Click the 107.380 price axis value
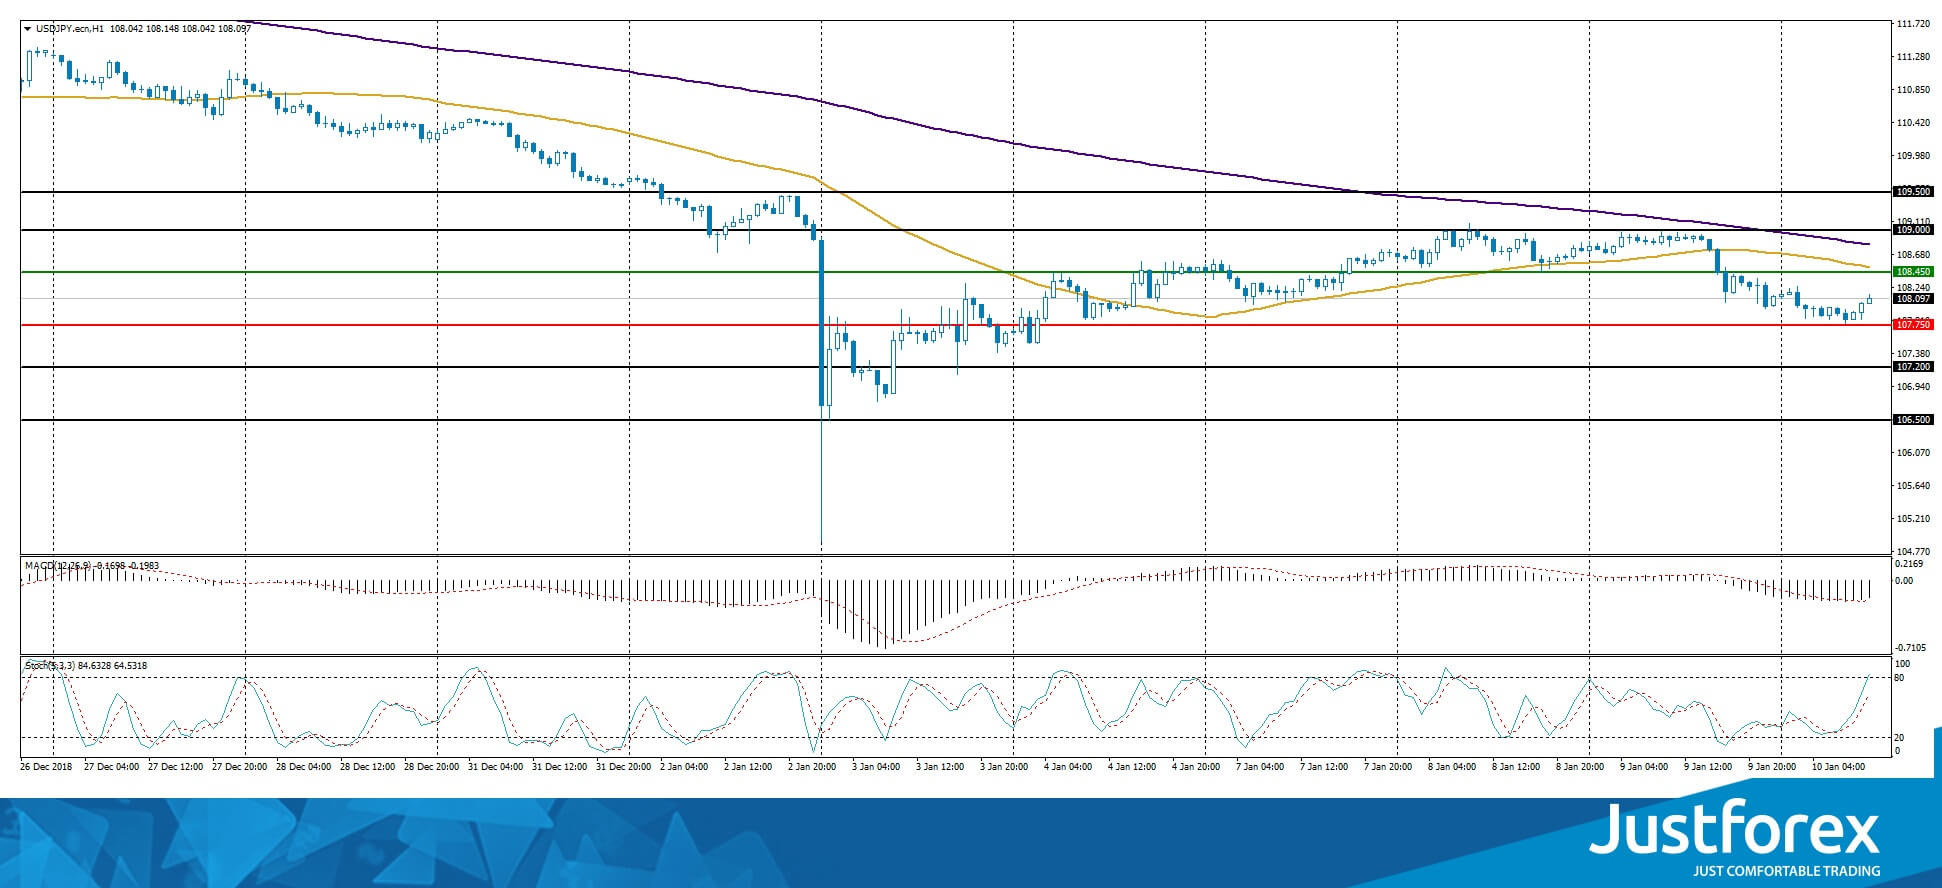This screenshot has height=888, width=1942. click(x=1913, y=354)
